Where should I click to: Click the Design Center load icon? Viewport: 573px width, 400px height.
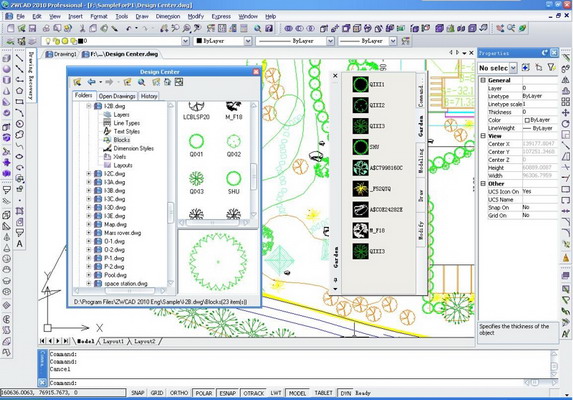pyautogui.click(x=77, y=83)
